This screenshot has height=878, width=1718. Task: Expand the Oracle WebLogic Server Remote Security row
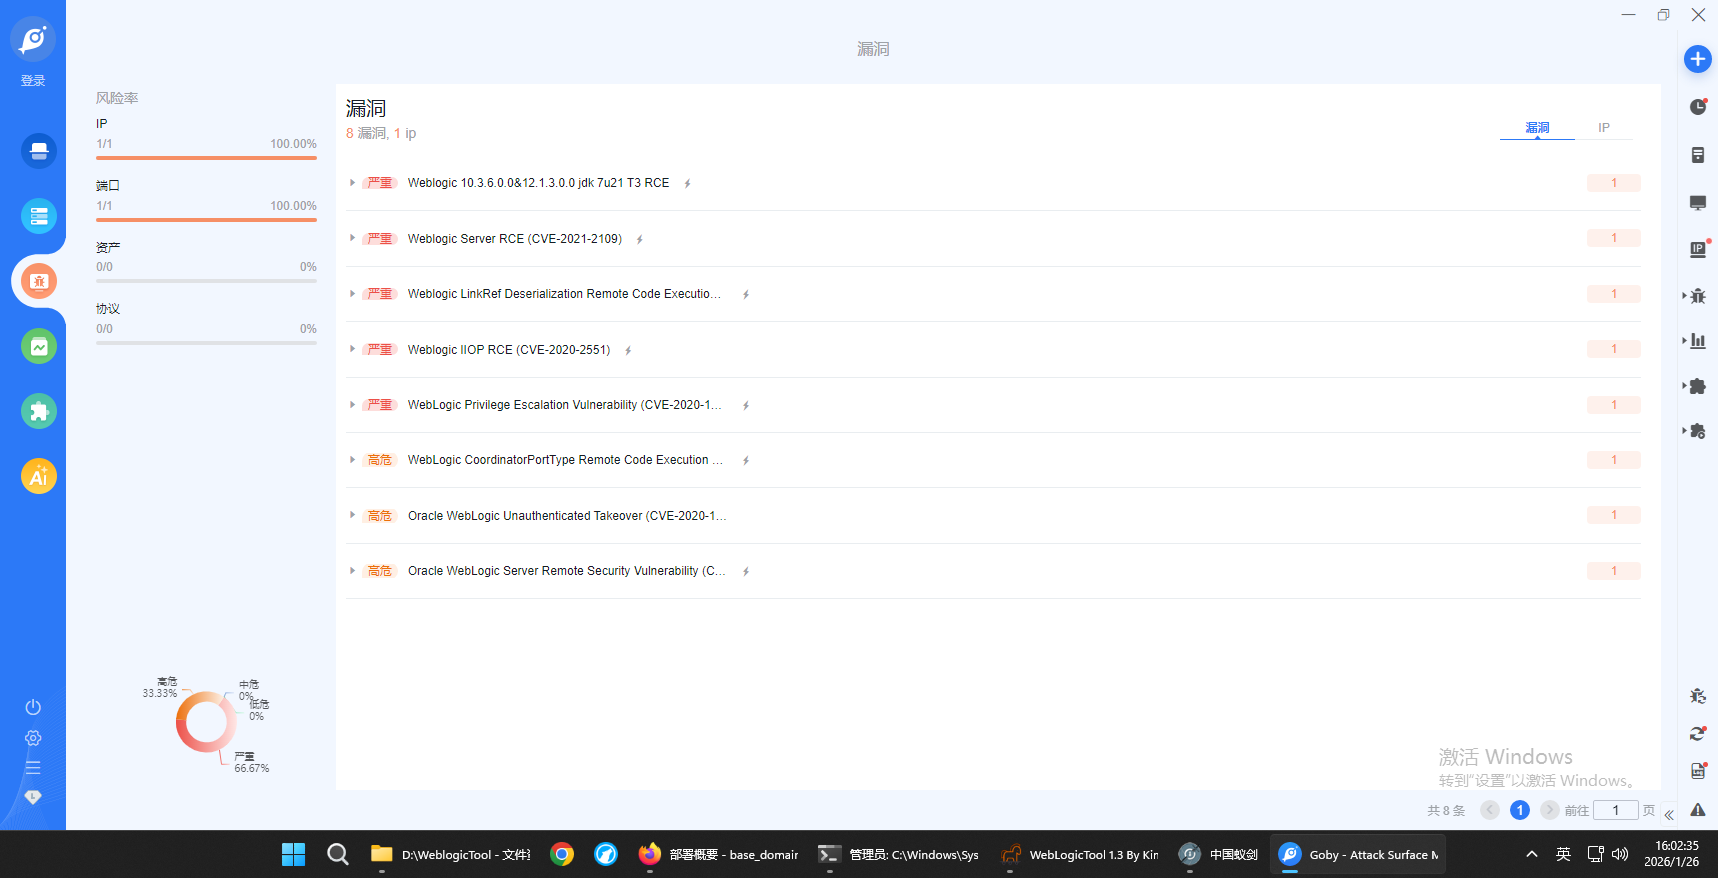[352, 571]
